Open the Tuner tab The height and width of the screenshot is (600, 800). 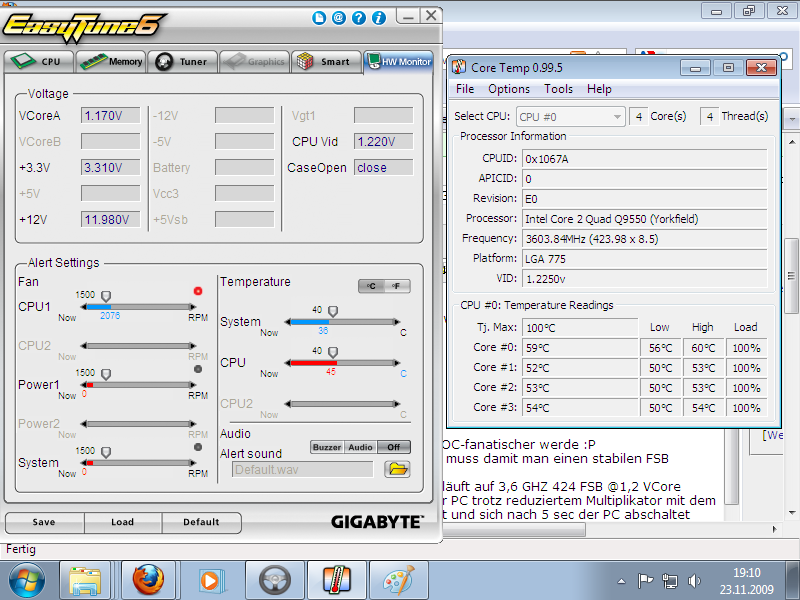pyautogui.click(x=183, y=62)
